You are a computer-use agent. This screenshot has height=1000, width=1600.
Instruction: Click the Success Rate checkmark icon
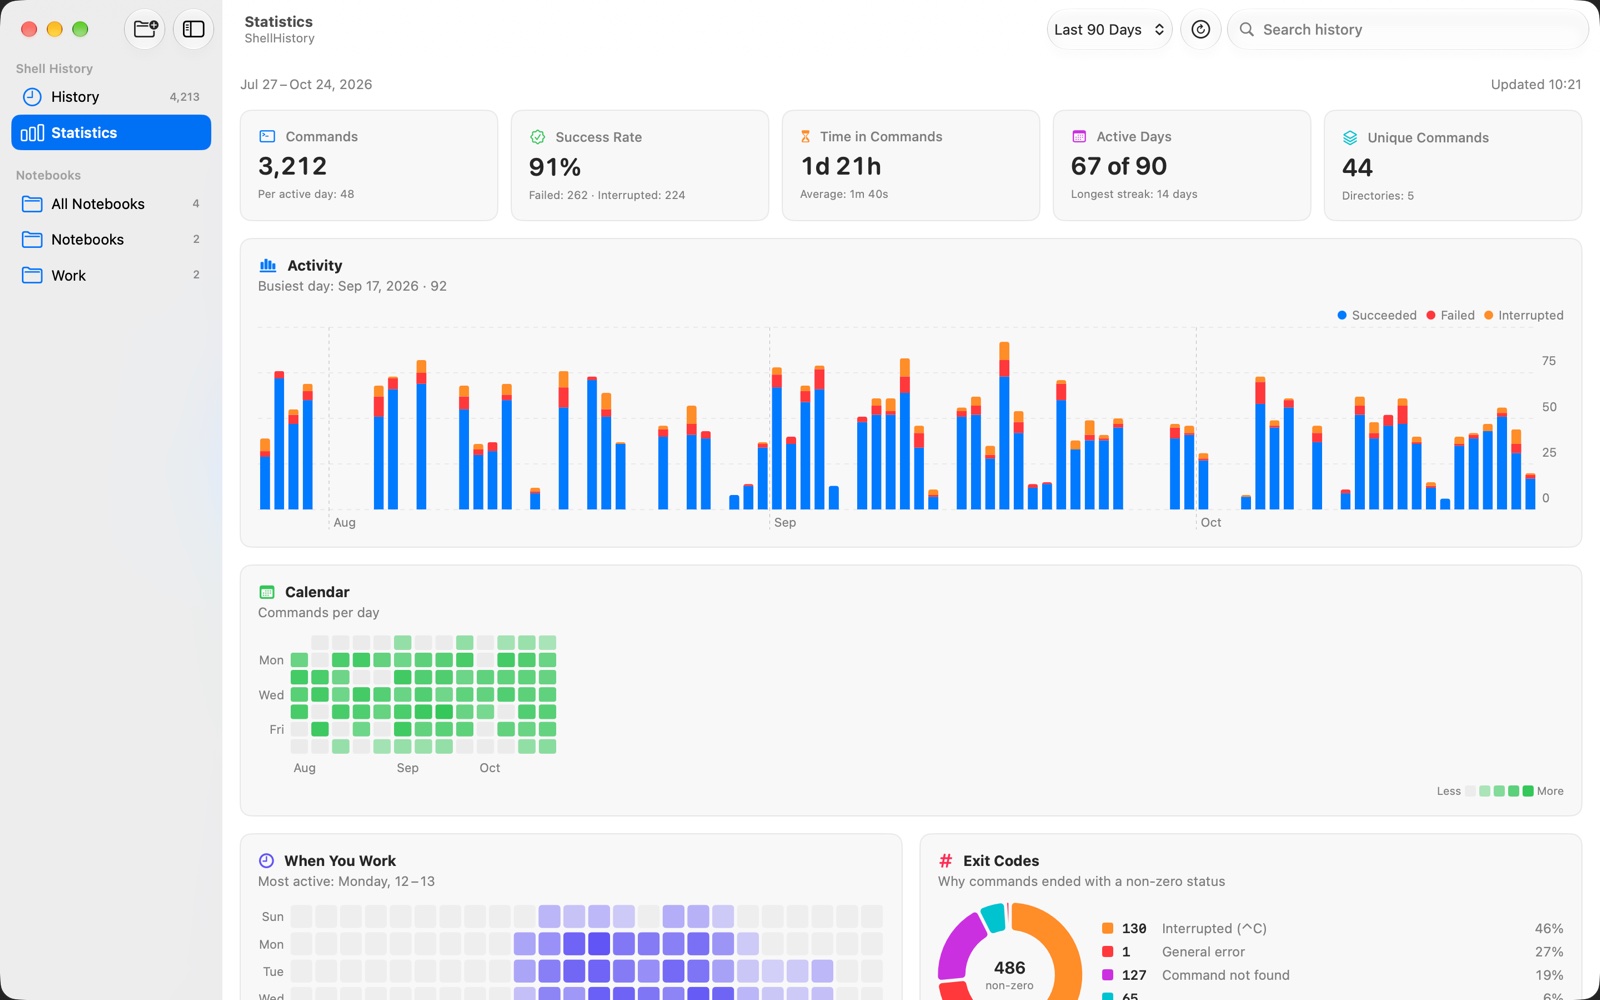tap(537, 137)
